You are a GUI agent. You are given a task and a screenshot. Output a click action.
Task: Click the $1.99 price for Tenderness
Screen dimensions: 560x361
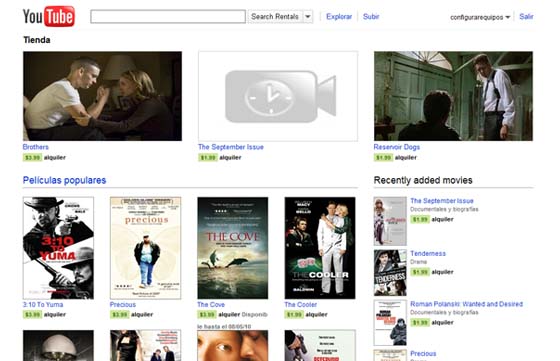point(420,272)
